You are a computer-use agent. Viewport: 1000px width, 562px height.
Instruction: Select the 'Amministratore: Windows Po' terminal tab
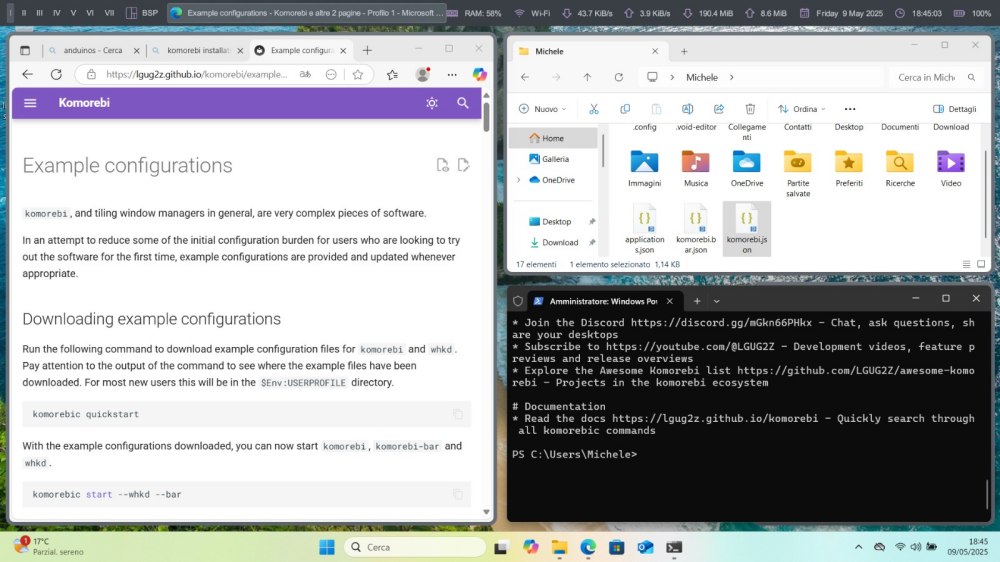tap(603, 301)
